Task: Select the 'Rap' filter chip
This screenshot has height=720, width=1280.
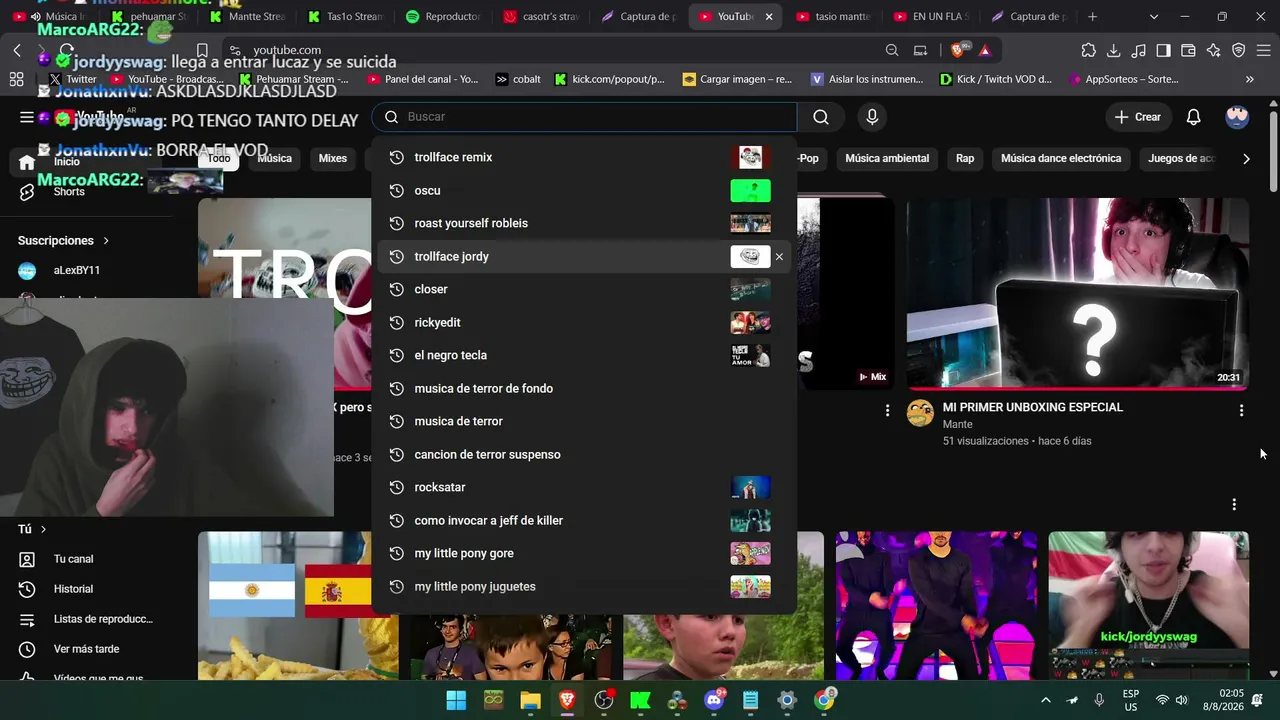Action: pos(965,158)
